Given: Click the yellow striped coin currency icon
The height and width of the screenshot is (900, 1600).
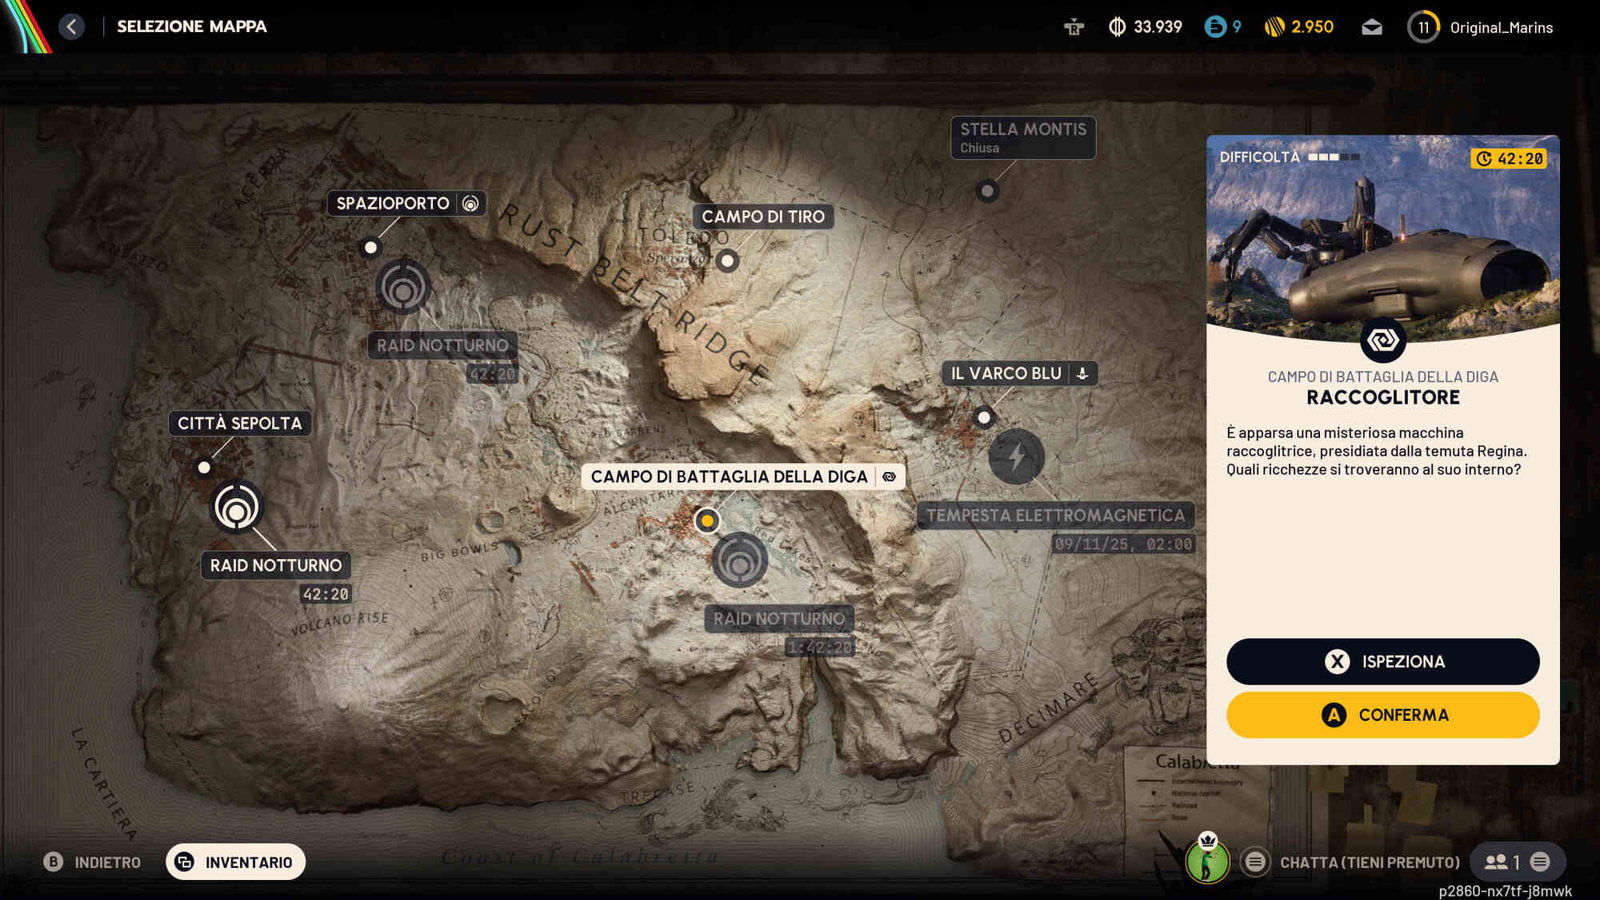Looking at the screenshot, I should point(1274,27).
